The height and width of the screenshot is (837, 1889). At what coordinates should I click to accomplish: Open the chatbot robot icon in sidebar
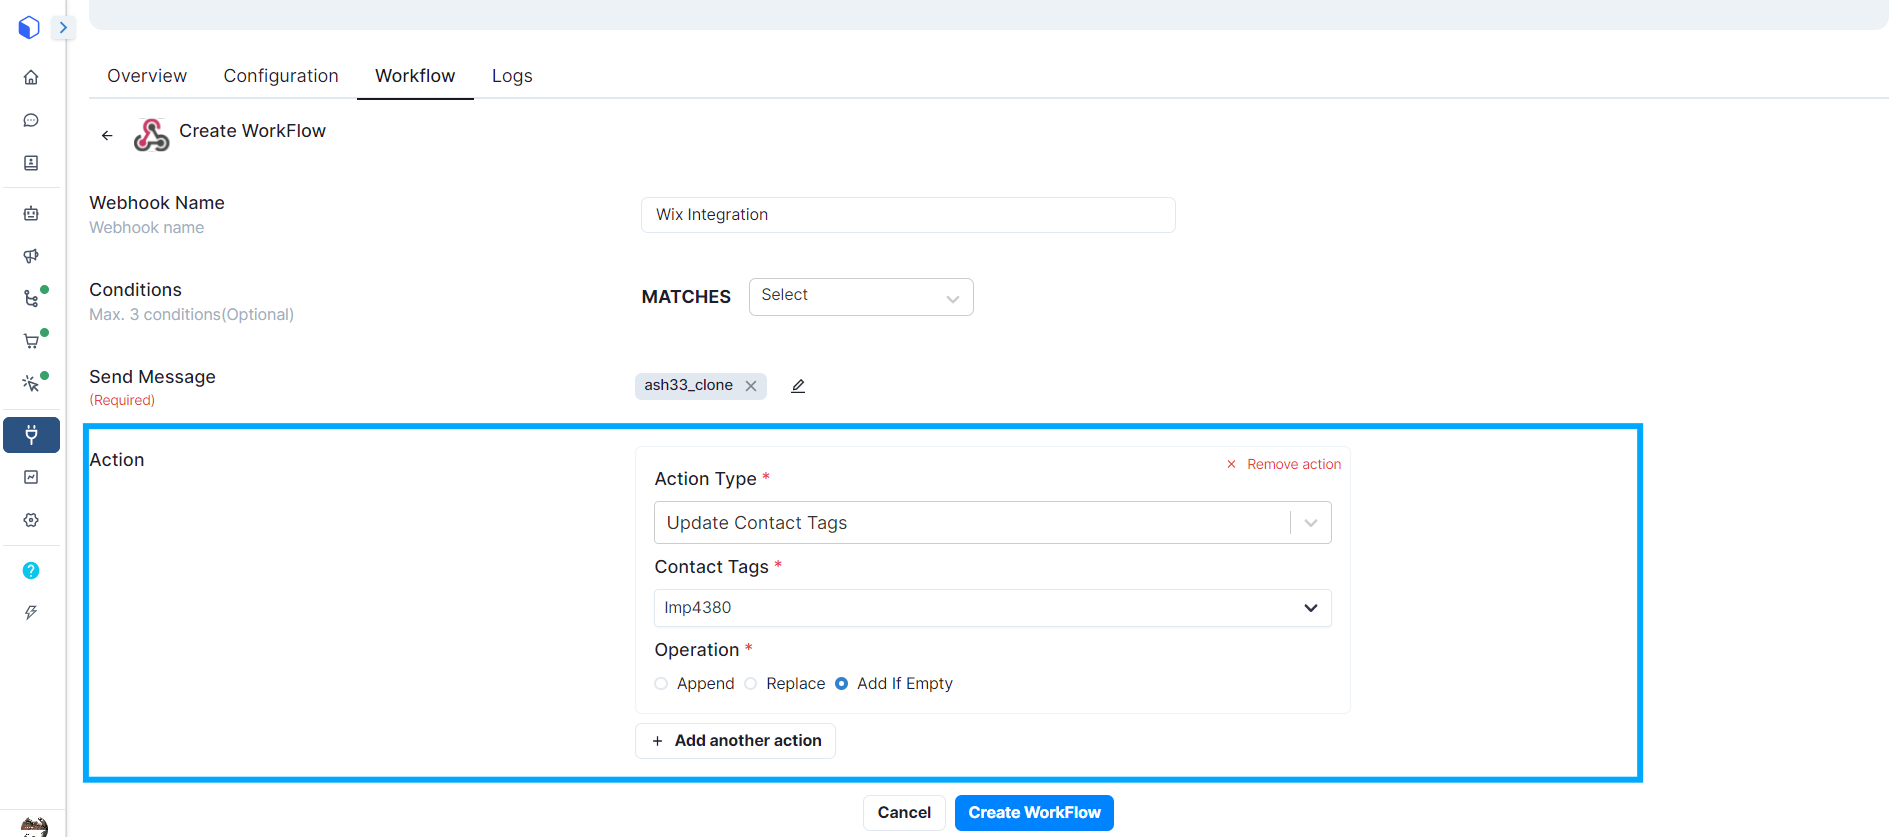(31, 213)
